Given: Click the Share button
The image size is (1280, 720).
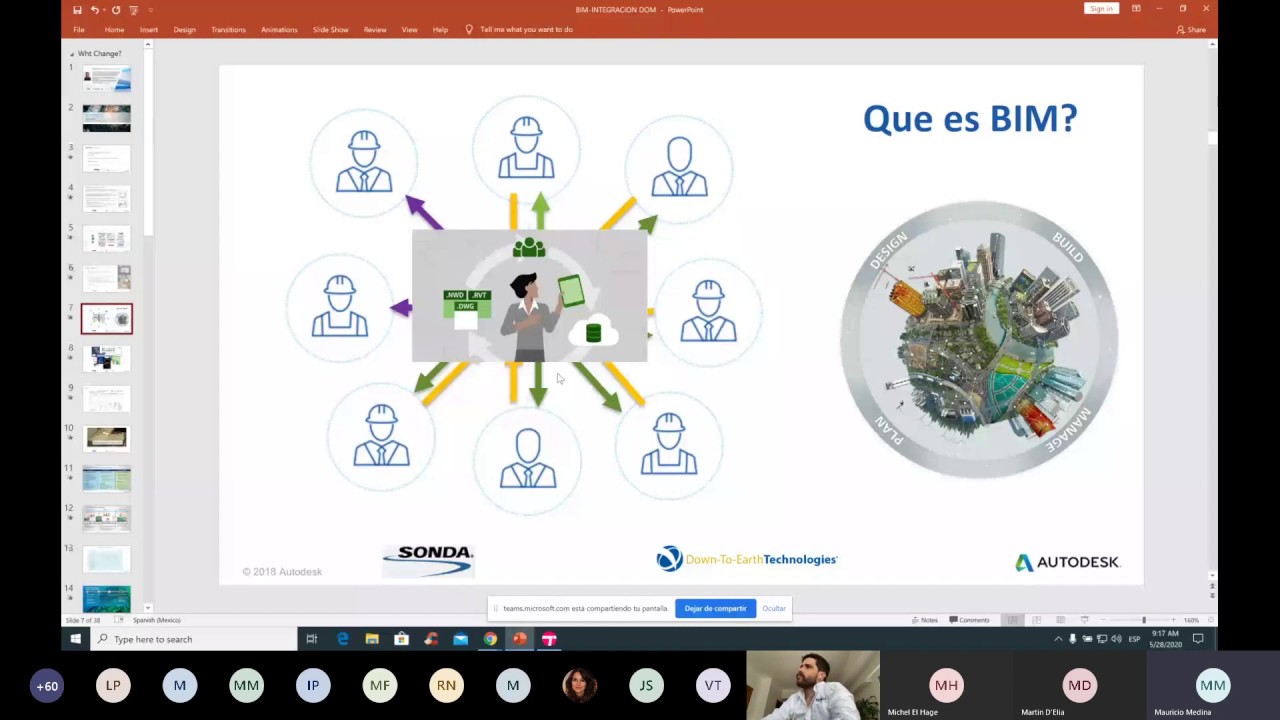Looking at the screenshot, I should coord(1192,30).
